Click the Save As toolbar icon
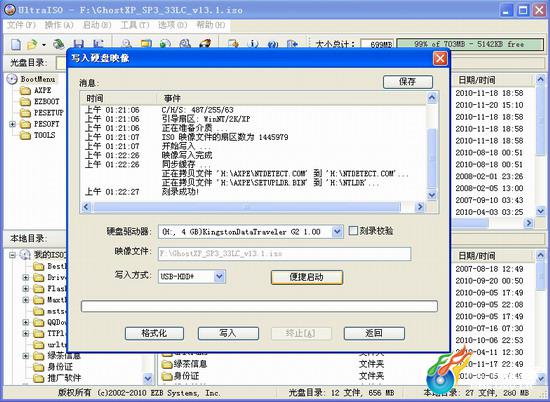The image size is (550, 402). pyautogui.click(x=98, y=44)
